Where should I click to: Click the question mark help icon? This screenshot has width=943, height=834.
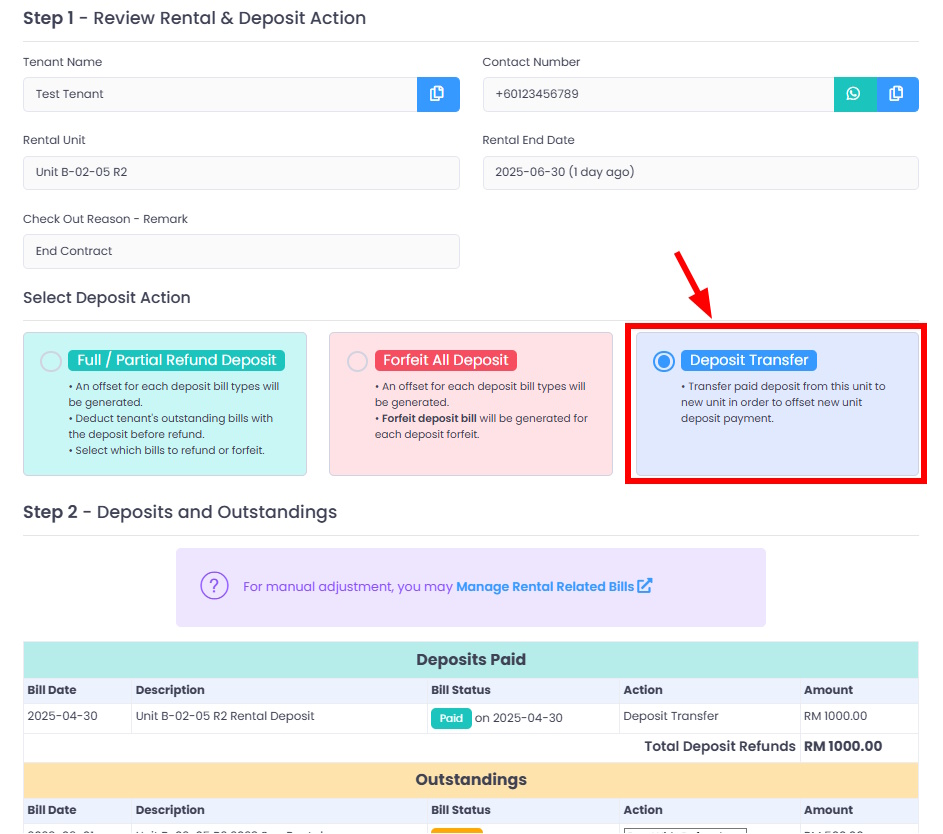[214, 586]
